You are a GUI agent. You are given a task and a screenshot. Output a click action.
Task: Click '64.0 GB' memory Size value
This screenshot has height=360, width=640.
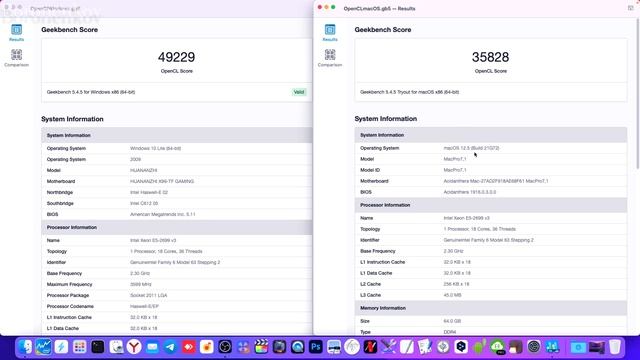[x=452, y=321]
